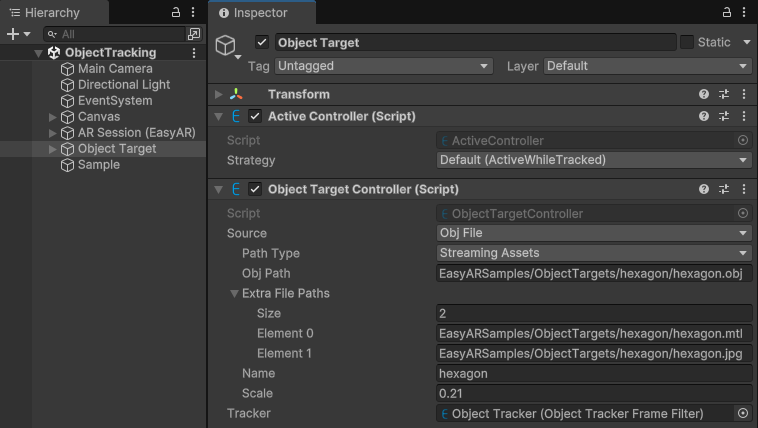Toggle the Object Target active checkbox
This screenshot has width=758, height=428.
[262, 43]
